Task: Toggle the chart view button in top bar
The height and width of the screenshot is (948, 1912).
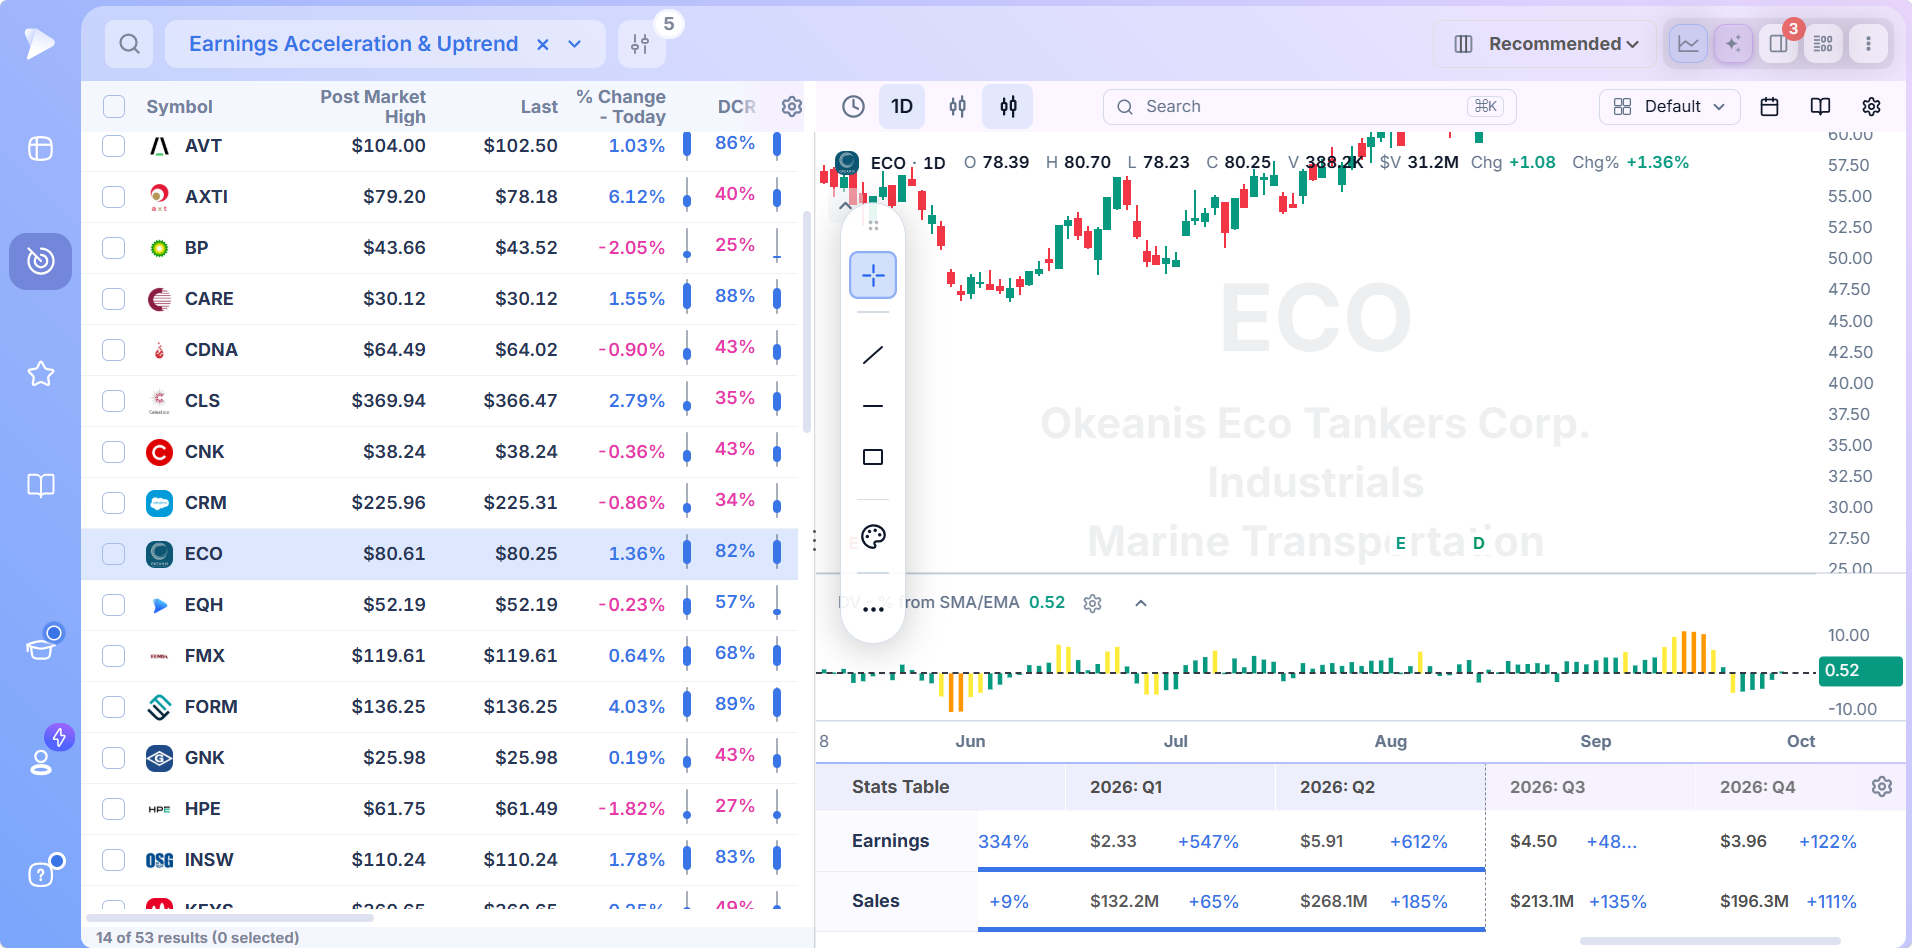Action: tap(1688, 44)
